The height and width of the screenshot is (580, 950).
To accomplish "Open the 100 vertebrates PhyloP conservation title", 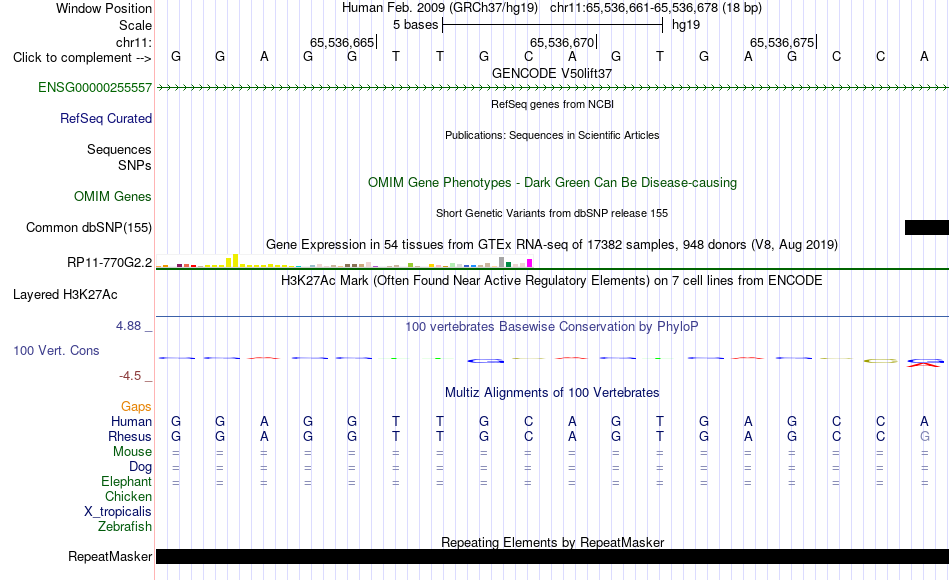I will pyautogui.click(x=552, y=327).
